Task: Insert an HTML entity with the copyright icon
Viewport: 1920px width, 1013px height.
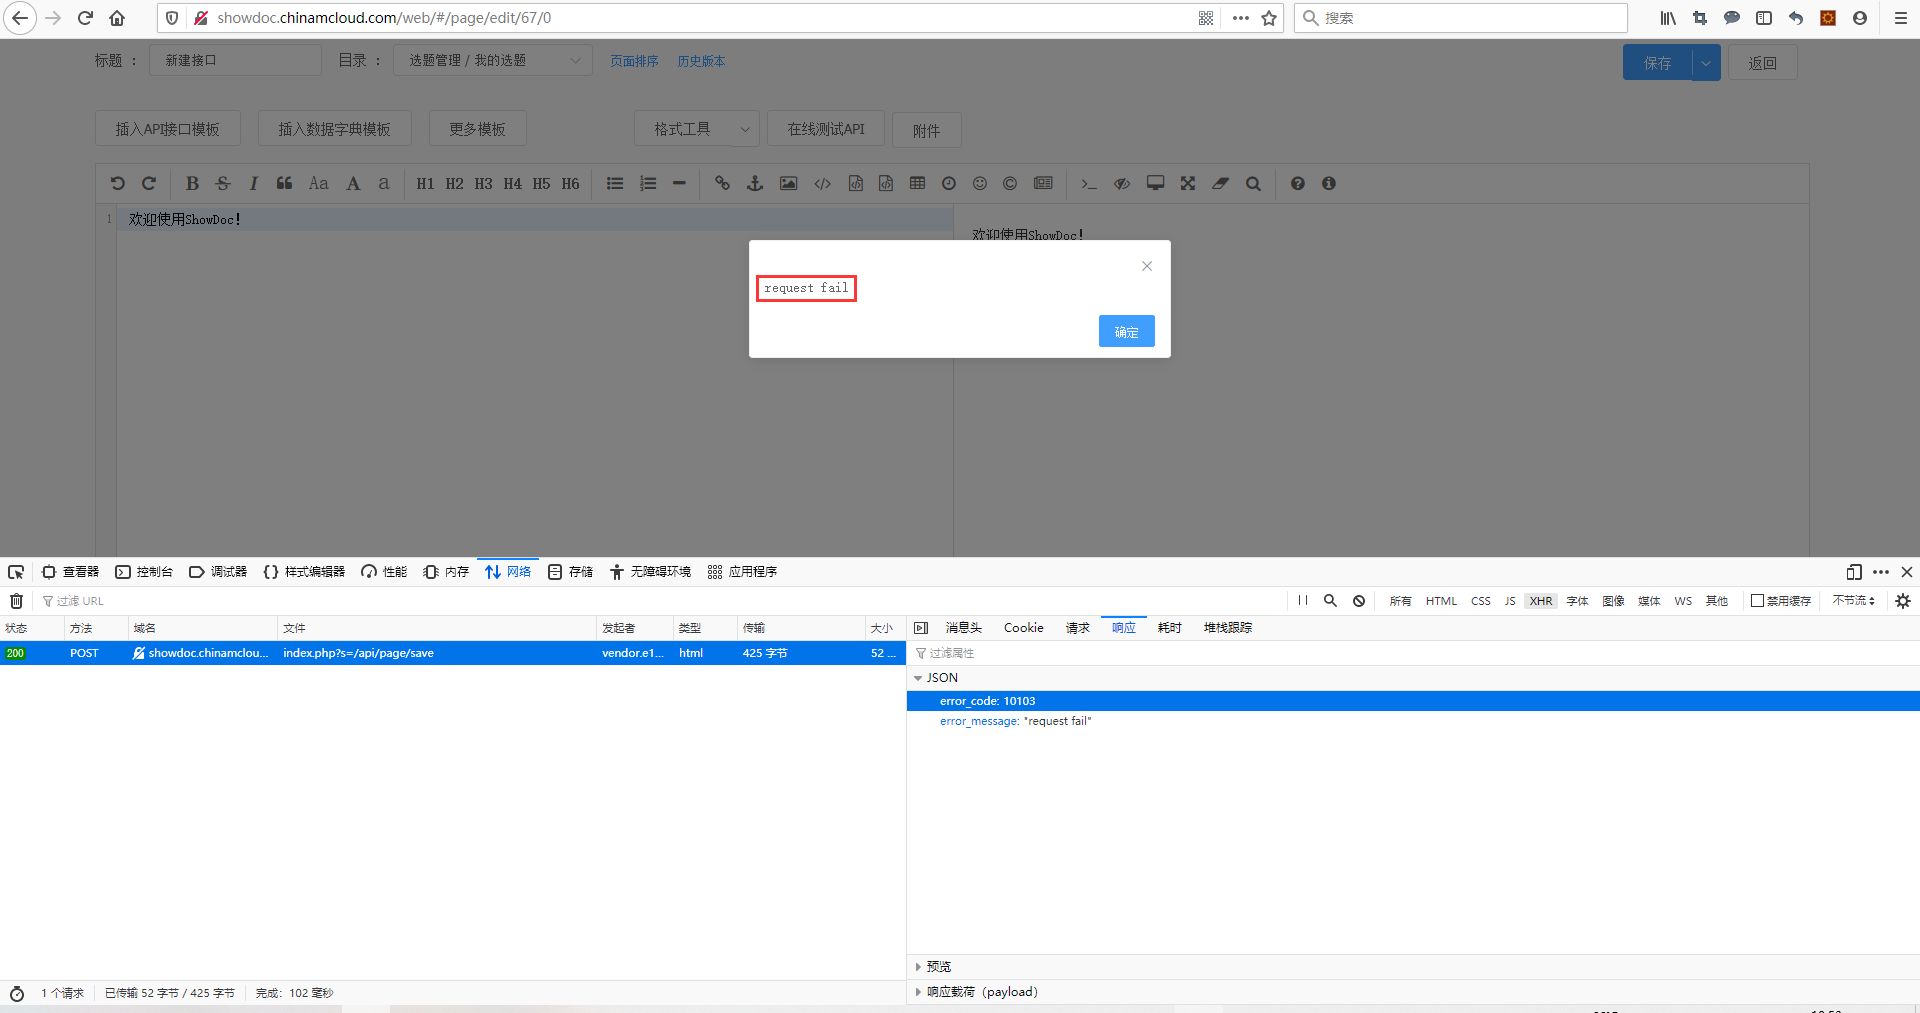Action: [x=1010, y=183]
